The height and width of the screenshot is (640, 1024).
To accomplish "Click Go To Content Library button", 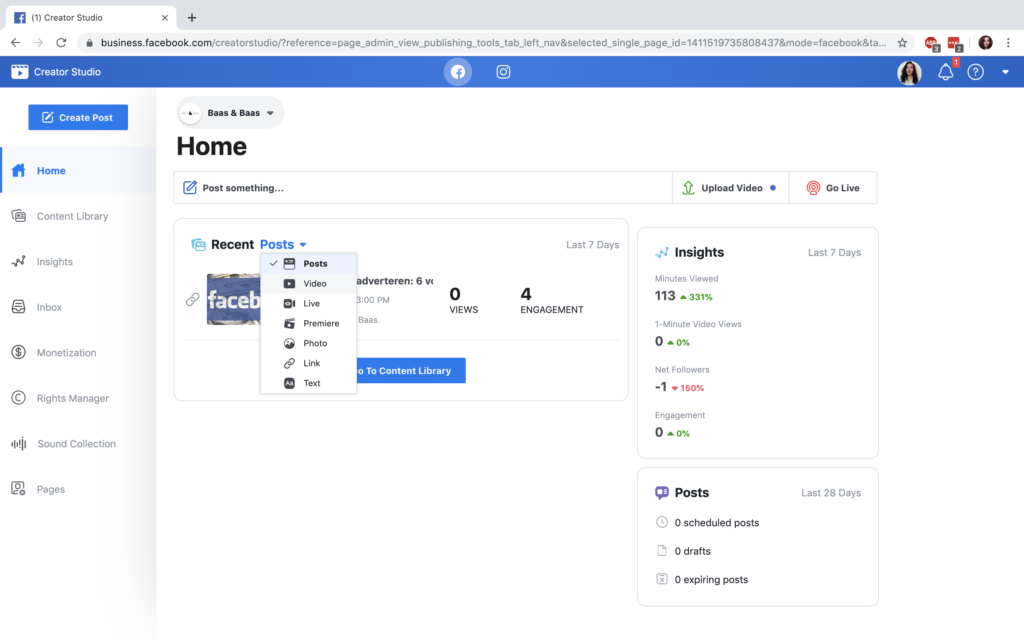I will [x=411, y=371].
